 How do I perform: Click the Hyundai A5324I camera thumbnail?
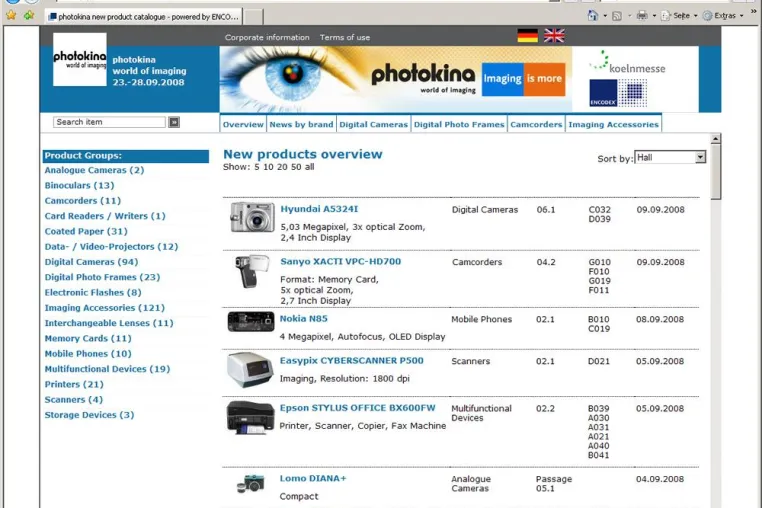(252, 217)
